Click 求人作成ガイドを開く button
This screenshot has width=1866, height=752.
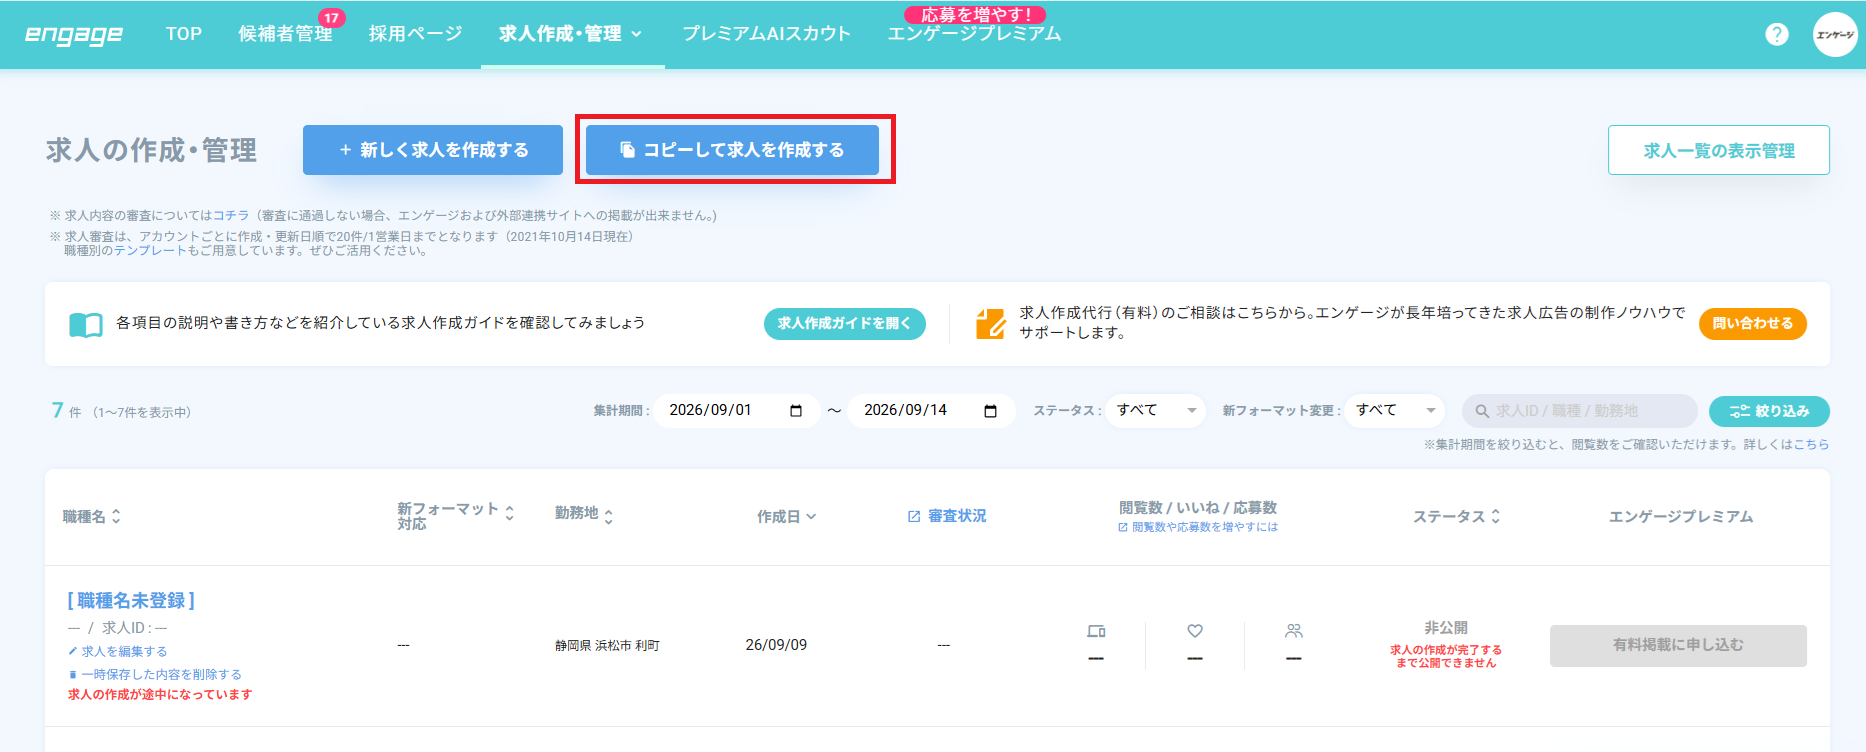coord(845,324)
